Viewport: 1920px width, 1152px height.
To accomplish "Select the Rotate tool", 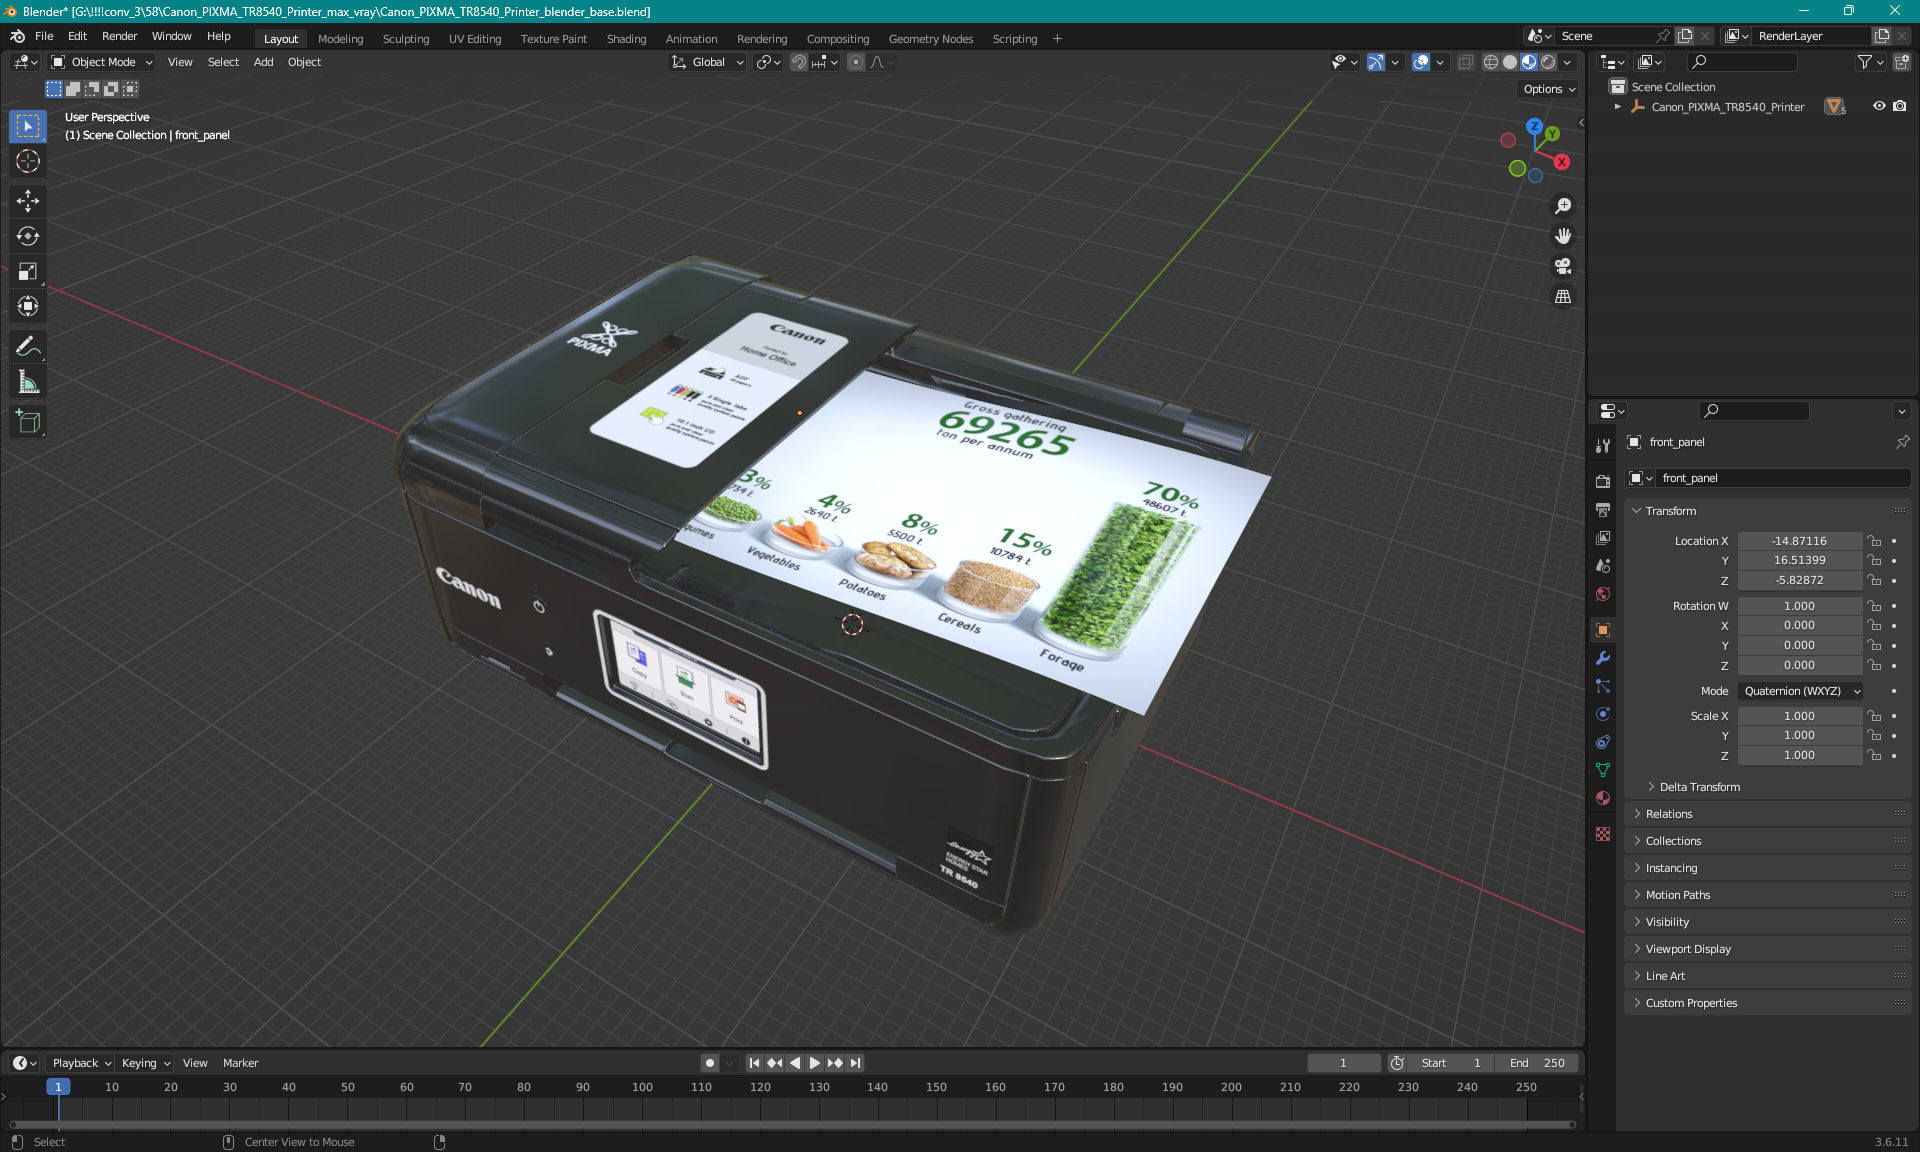I will tap(28, 236).
